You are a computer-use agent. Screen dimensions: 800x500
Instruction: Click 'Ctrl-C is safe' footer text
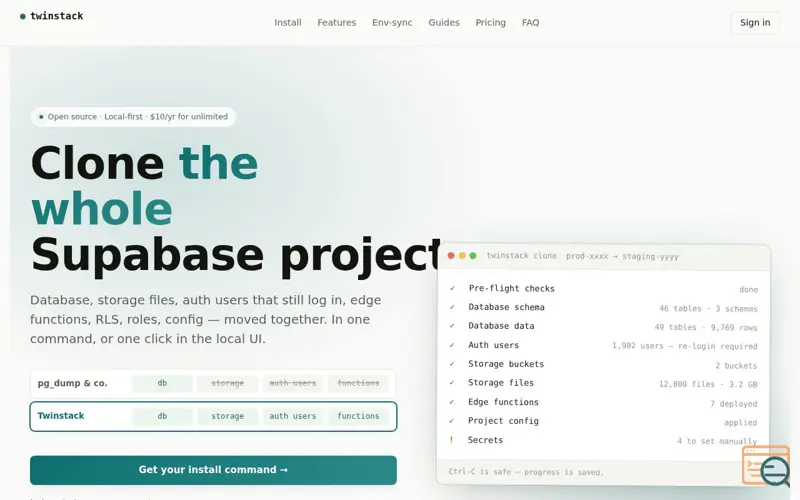pos(526,472)
